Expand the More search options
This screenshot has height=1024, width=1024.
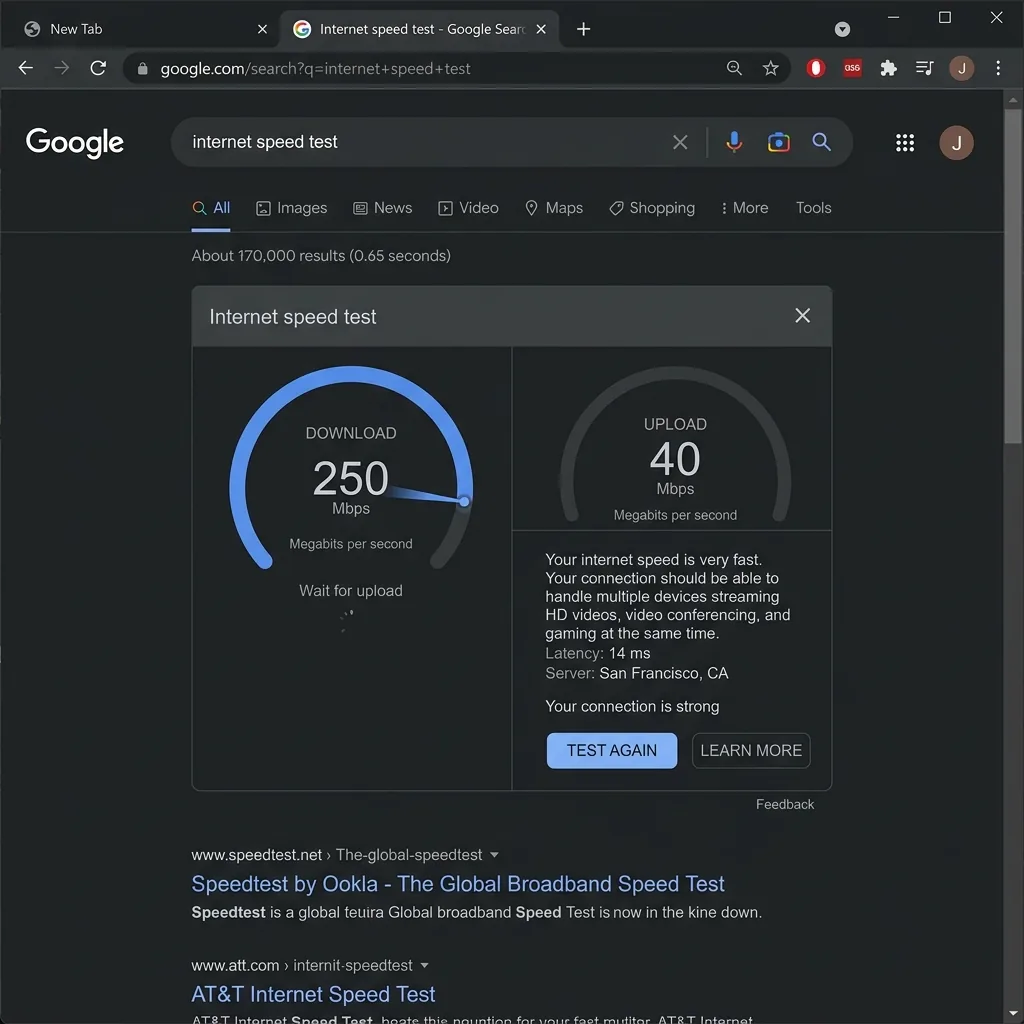(x=744, y=208)
